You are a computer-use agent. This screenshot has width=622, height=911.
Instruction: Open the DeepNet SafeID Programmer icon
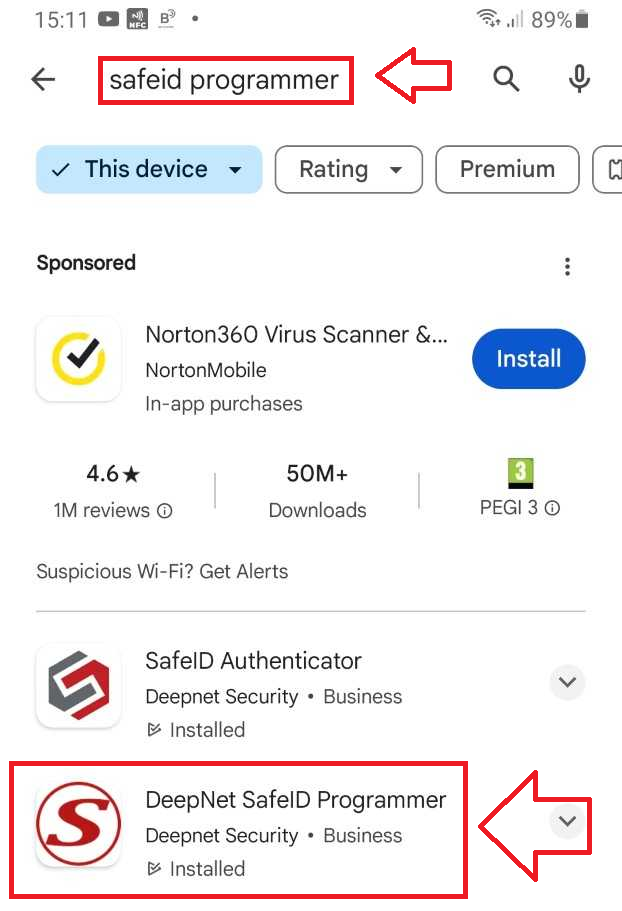click(78, 824)
